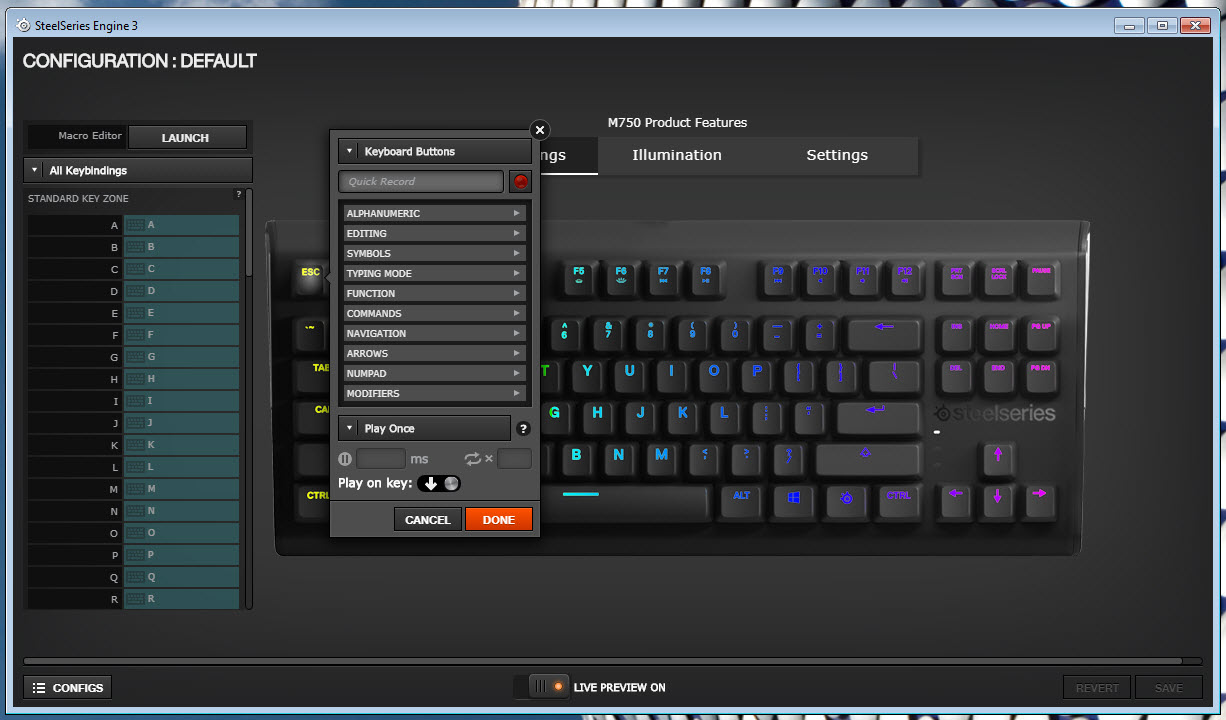Choose the HOME key on the keyboard image

pos(998,333)
